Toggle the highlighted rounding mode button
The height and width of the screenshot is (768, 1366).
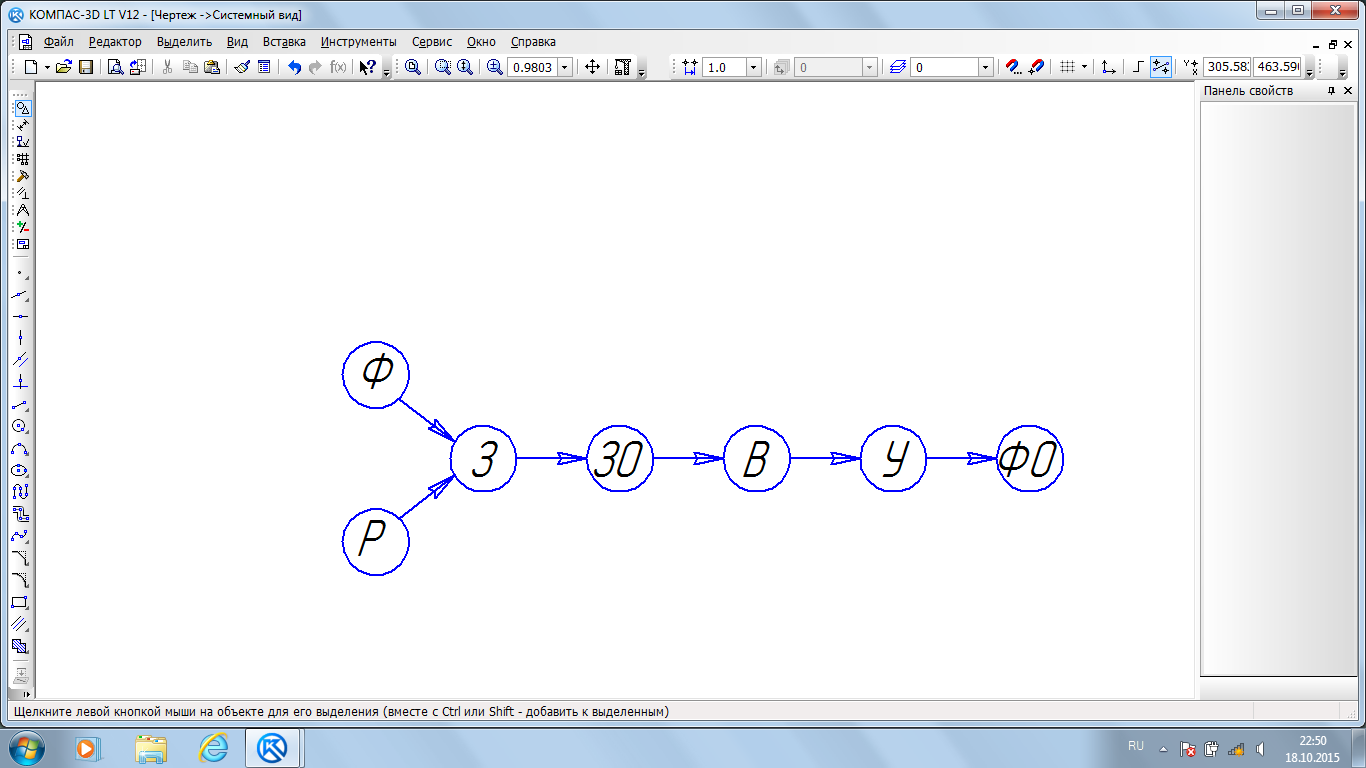[x=1161, y=67]
